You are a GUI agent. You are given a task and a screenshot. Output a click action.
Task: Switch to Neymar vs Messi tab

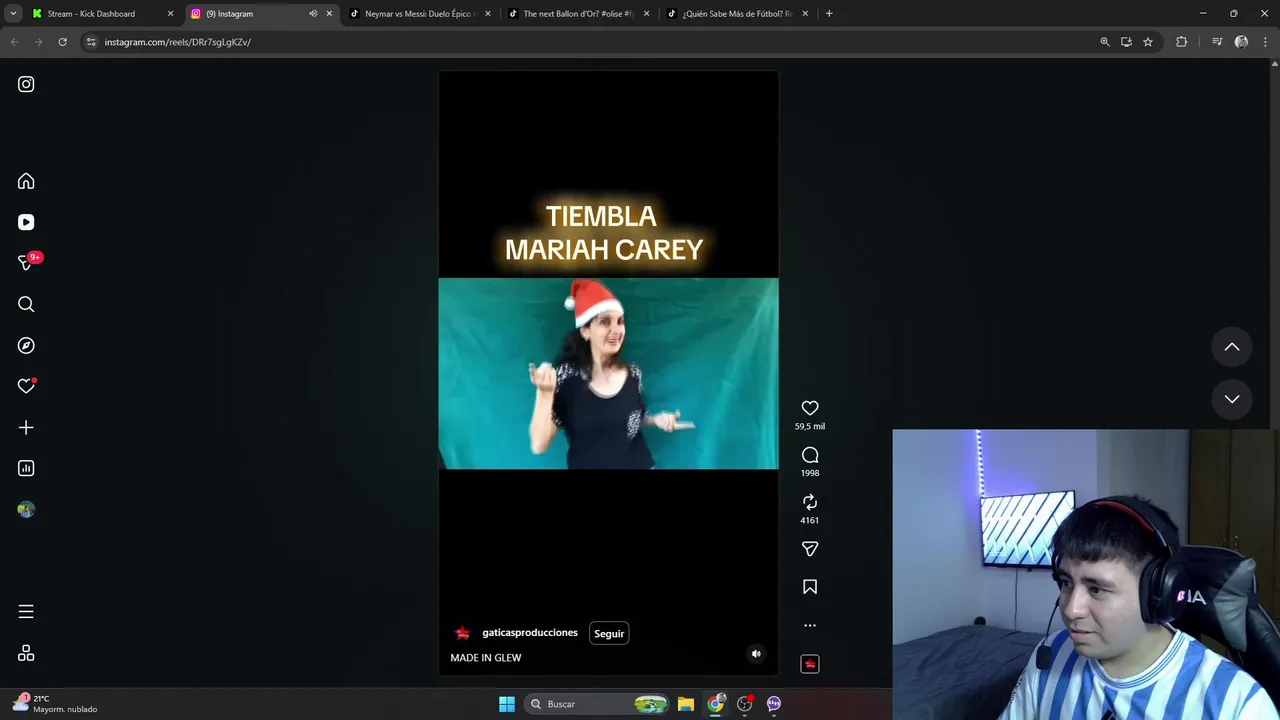(418, 14)
